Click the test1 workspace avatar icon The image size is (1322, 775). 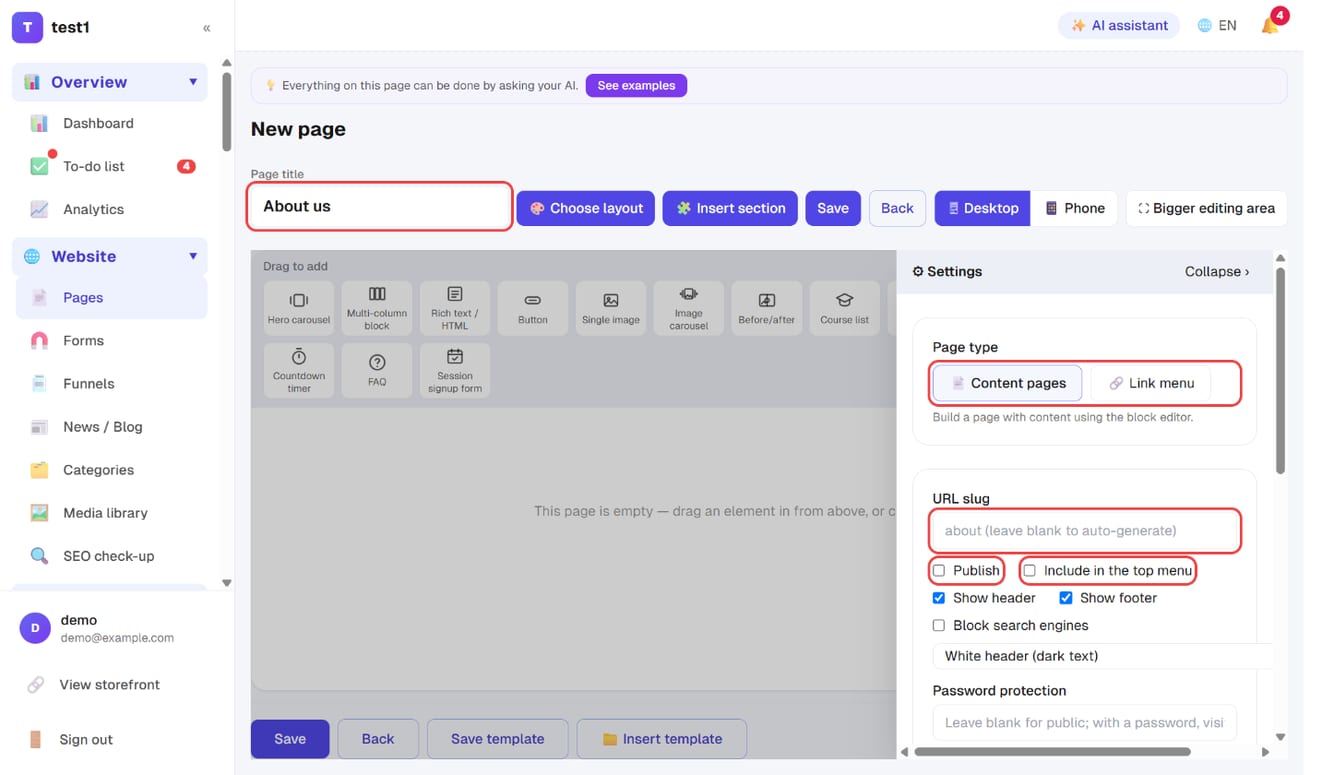point(27,27)
